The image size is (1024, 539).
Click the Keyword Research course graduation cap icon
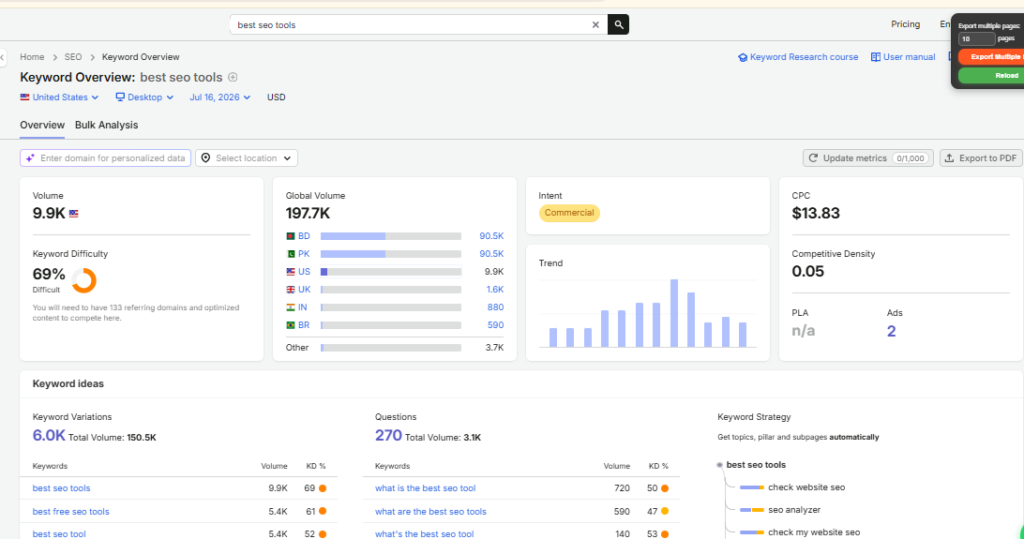point(743,57)
